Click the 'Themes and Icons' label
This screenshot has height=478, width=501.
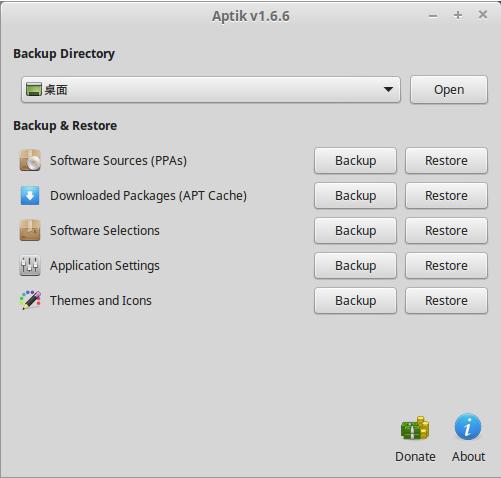(x=101, y=300)
